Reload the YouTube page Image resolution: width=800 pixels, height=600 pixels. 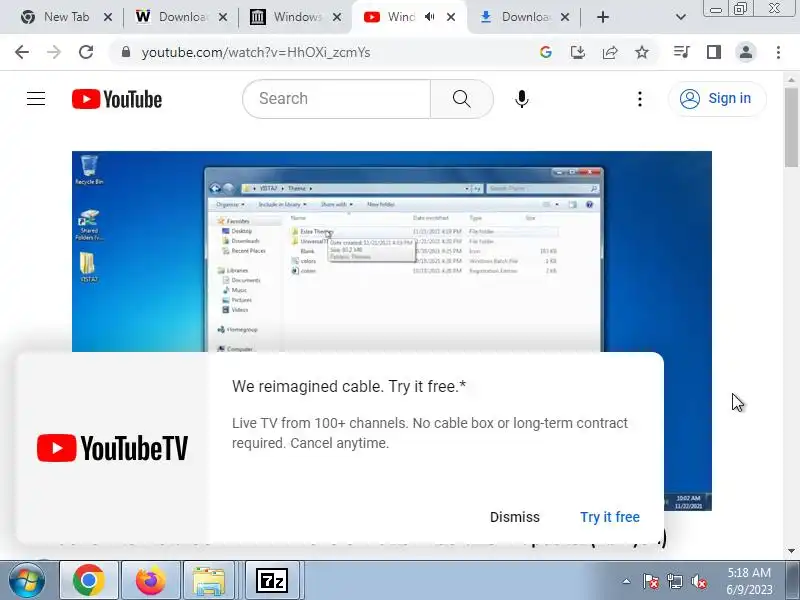[x=86, y=52]
